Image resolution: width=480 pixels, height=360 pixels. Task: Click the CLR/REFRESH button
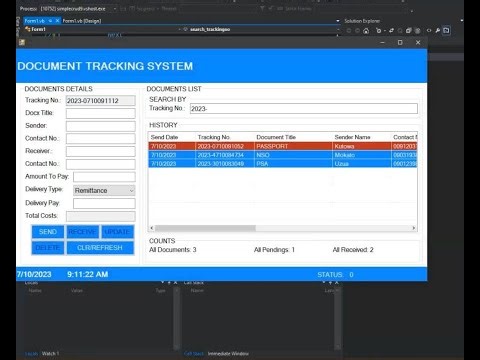click(100, 248)
